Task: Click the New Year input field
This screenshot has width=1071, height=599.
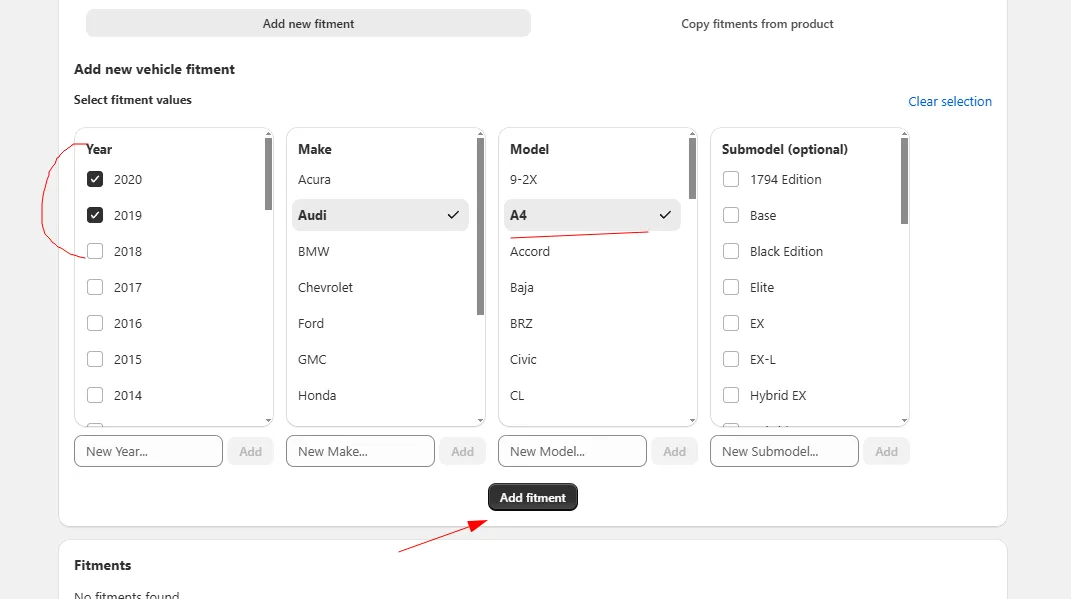Action: (148, 452)
